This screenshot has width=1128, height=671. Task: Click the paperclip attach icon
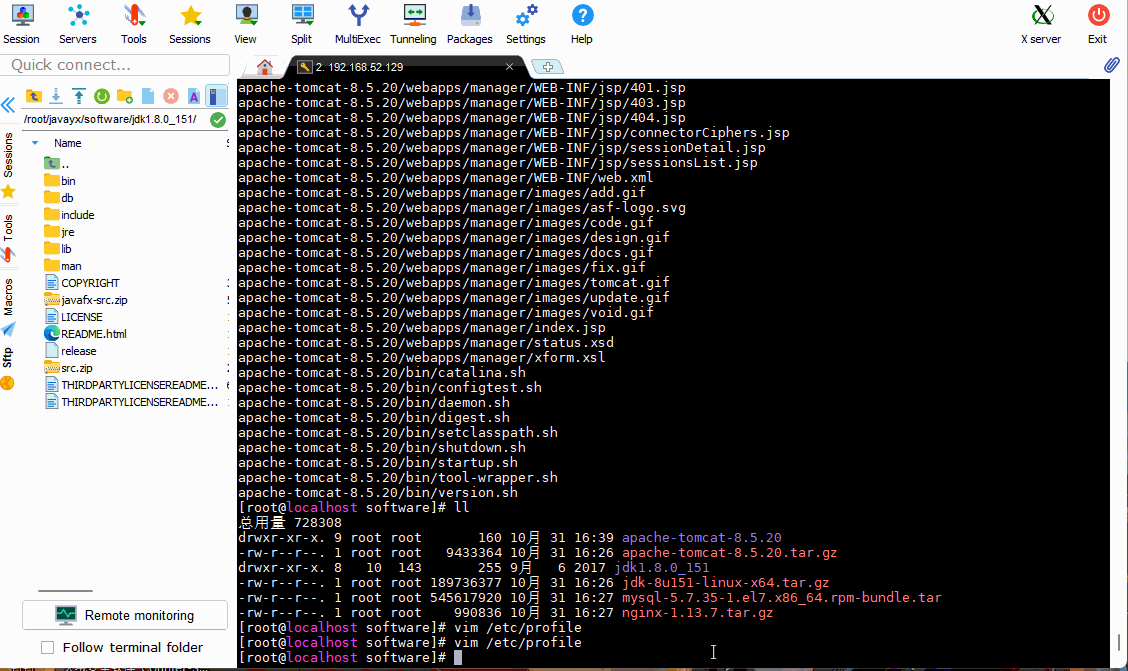tap(1111, 65)
